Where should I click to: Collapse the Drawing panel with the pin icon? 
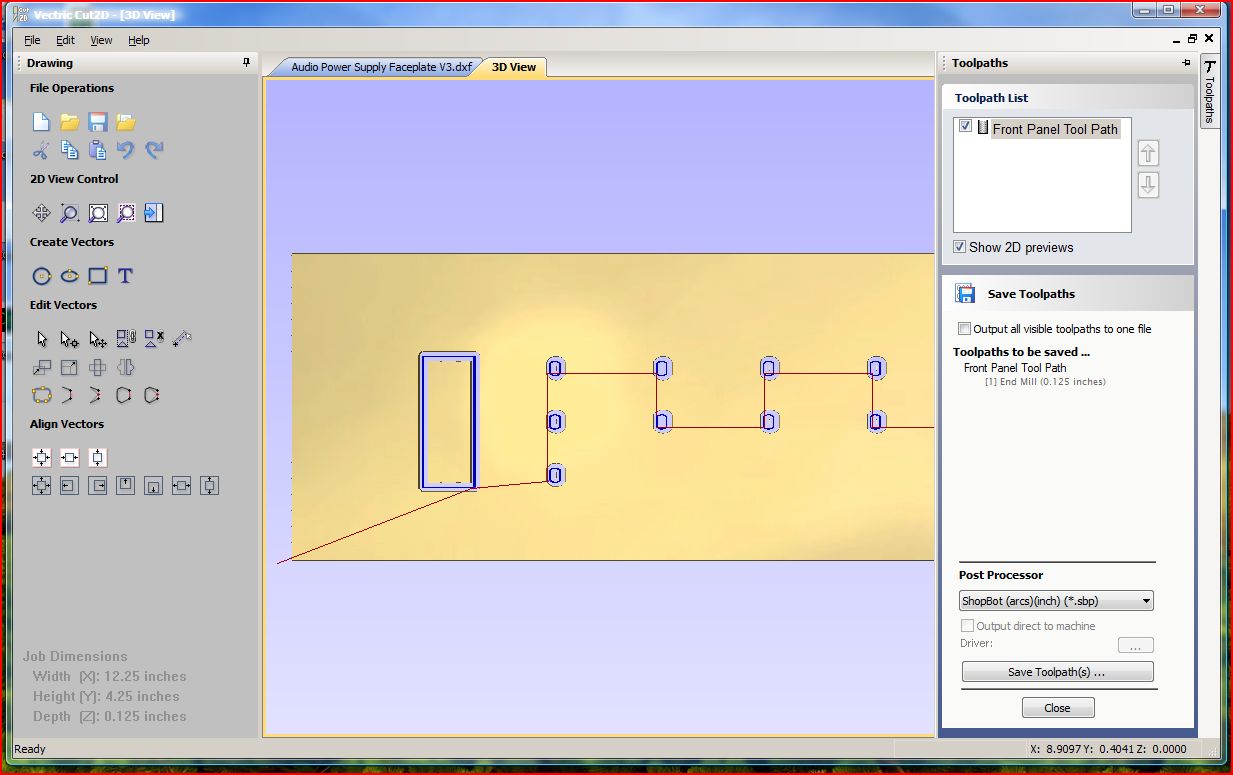pyautogui.click(x=245, y=62)
